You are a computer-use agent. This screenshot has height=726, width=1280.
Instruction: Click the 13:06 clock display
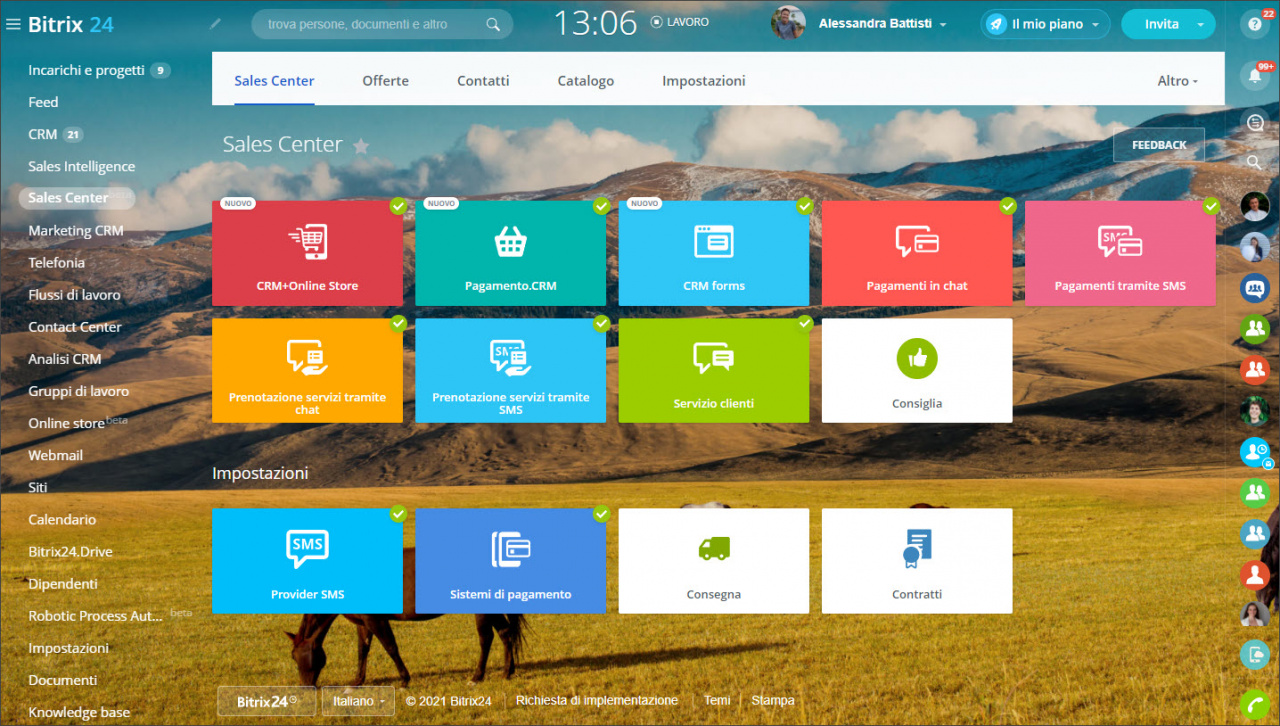click(596, 23)
